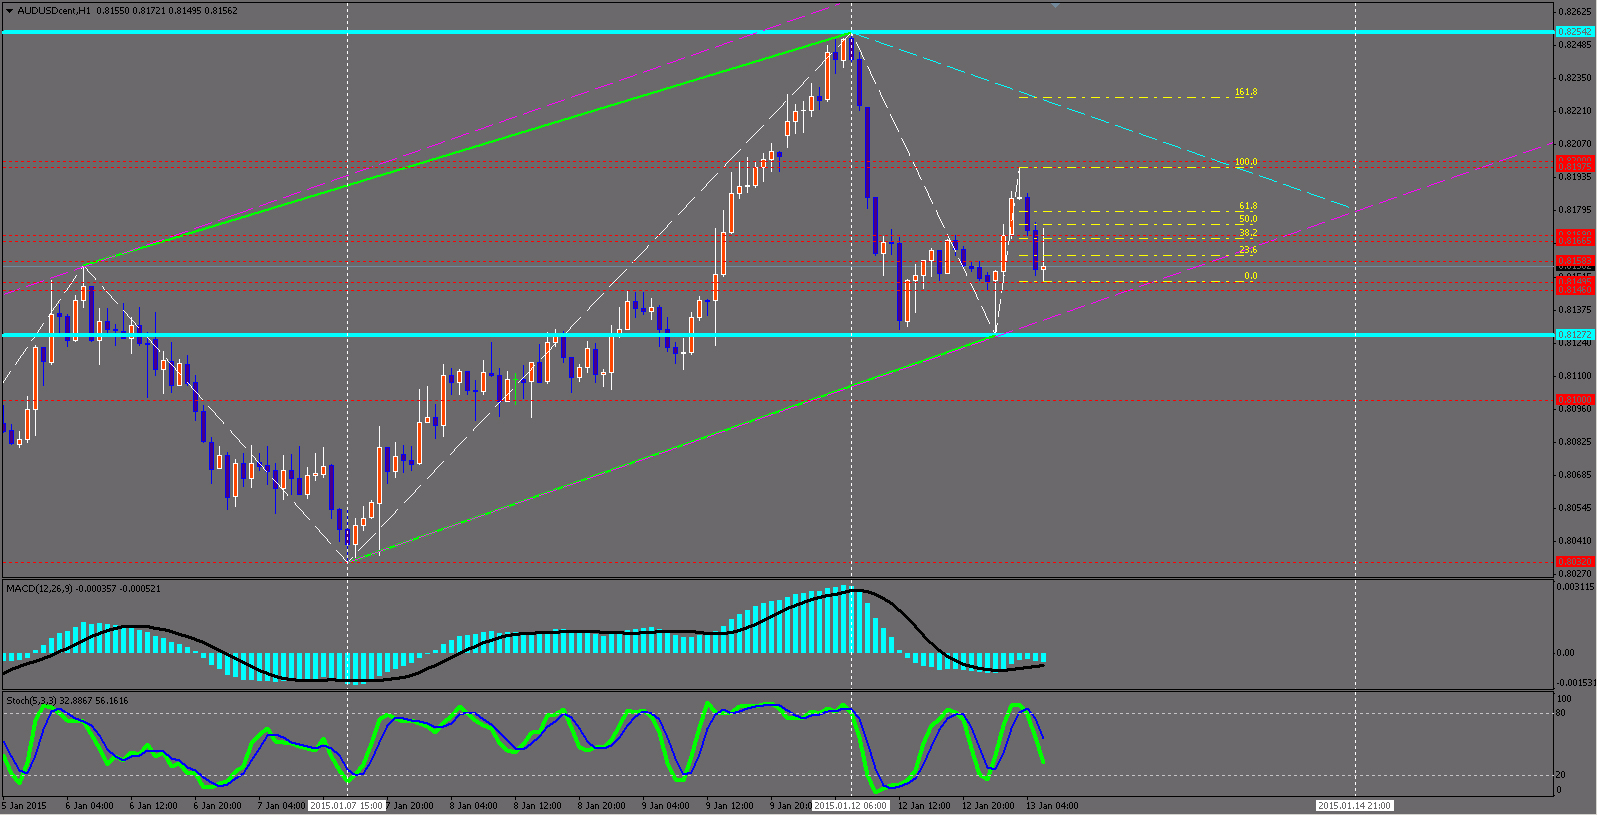Click the red 0.81975 price label
This screenshot has width=1597, height=815.
pyautogui.click(x=1575, y=166)
